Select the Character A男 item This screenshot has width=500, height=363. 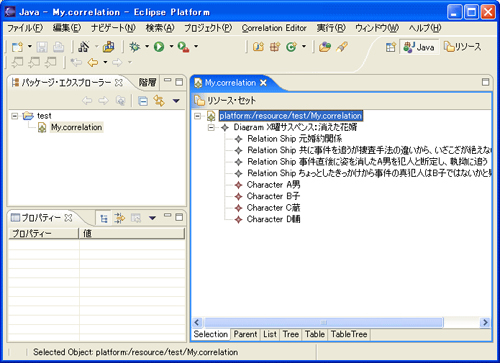[x=273, y=185]
